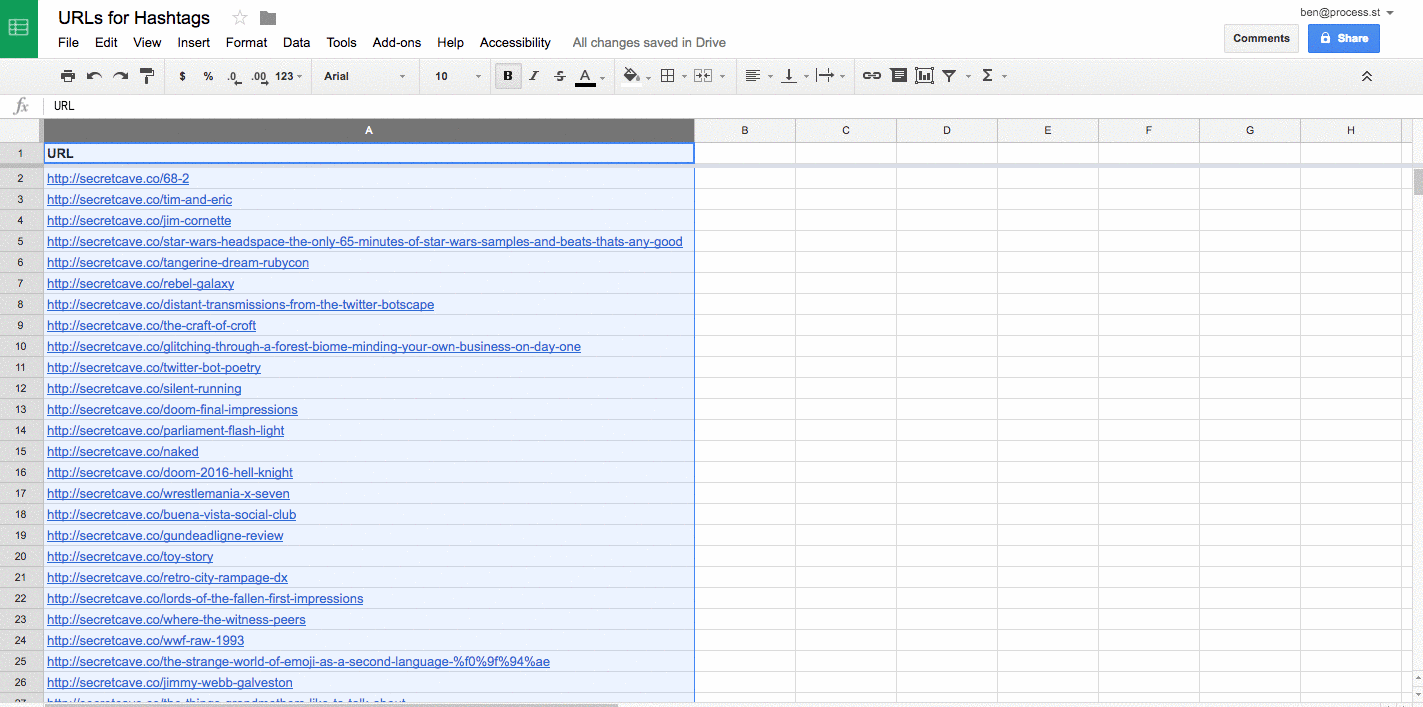Insert a chart

point(924,76)
